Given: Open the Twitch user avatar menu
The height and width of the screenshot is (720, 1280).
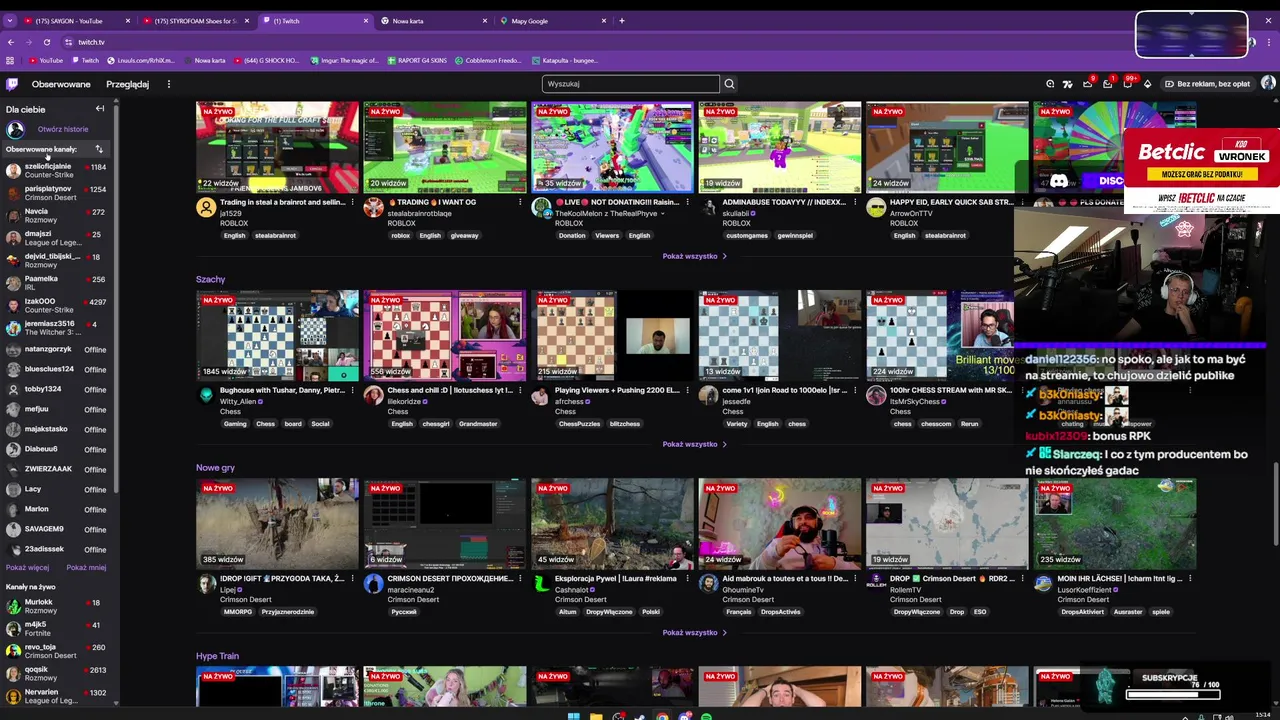Looking at the screenshot, I should (x=1268, y=84).
